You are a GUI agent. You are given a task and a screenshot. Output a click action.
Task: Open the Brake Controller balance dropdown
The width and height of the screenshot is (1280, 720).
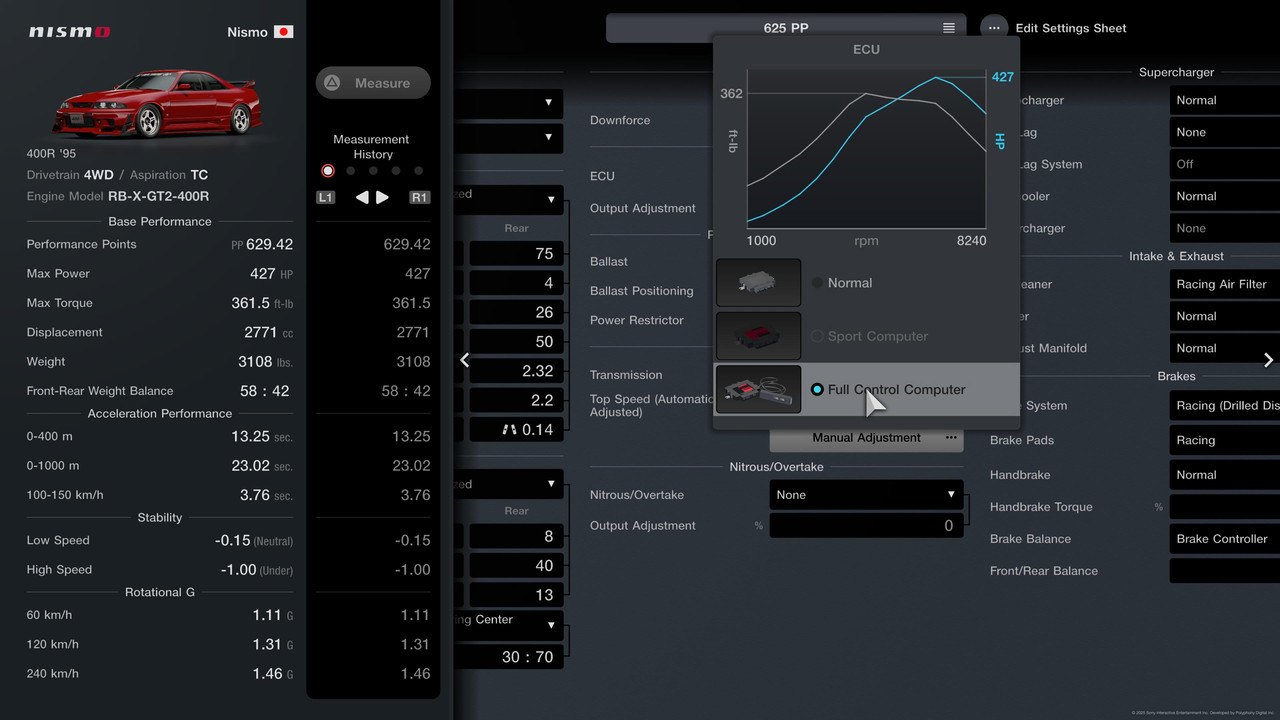1225,539
